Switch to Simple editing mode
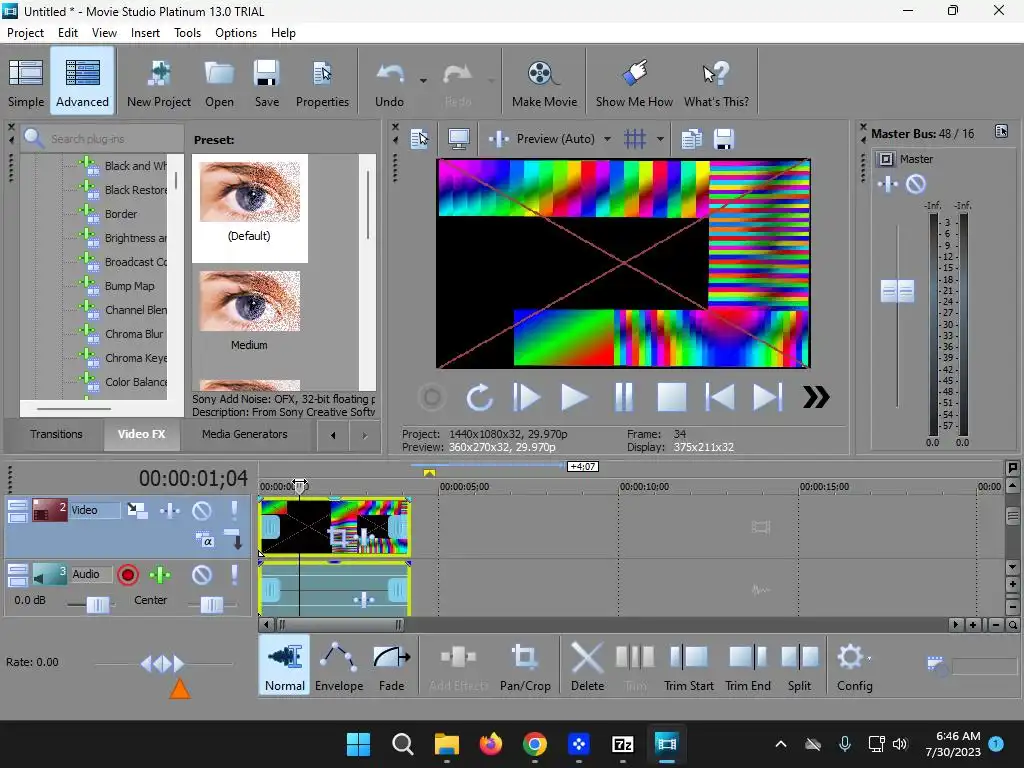The width and height of the screenshot is (1024, 768). tap(26, 82)
